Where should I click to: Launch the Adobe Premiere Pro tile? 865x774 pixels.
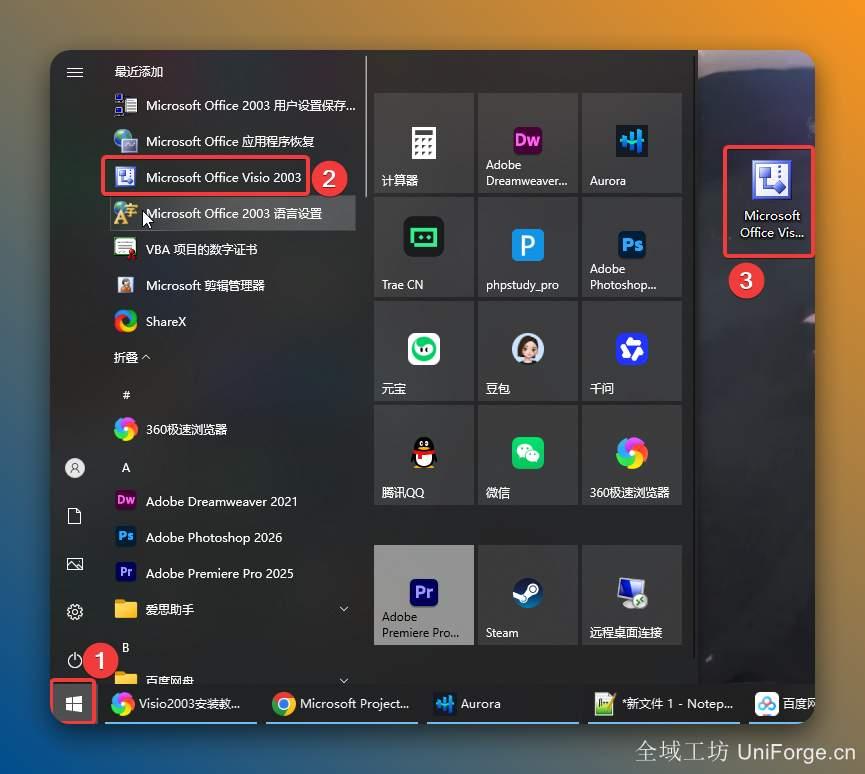(424, 595)
